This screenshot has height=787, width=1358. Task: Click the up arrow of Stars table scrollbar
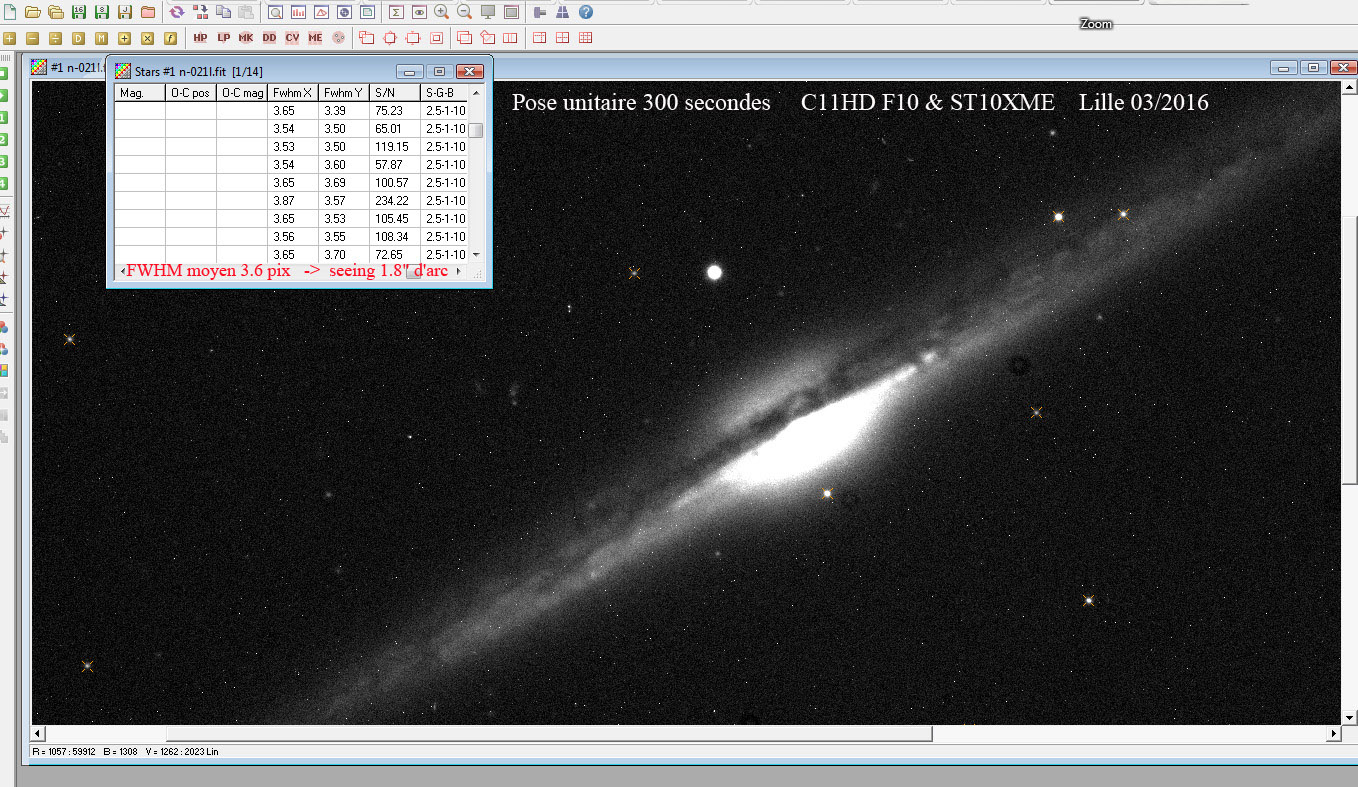(x=477, y=93)
